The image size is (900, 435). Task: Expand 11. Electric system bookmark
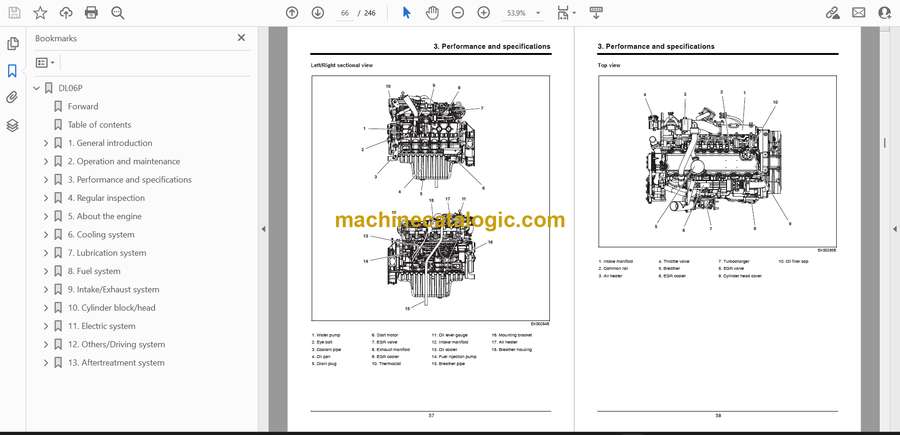click(x=46, y=326)
